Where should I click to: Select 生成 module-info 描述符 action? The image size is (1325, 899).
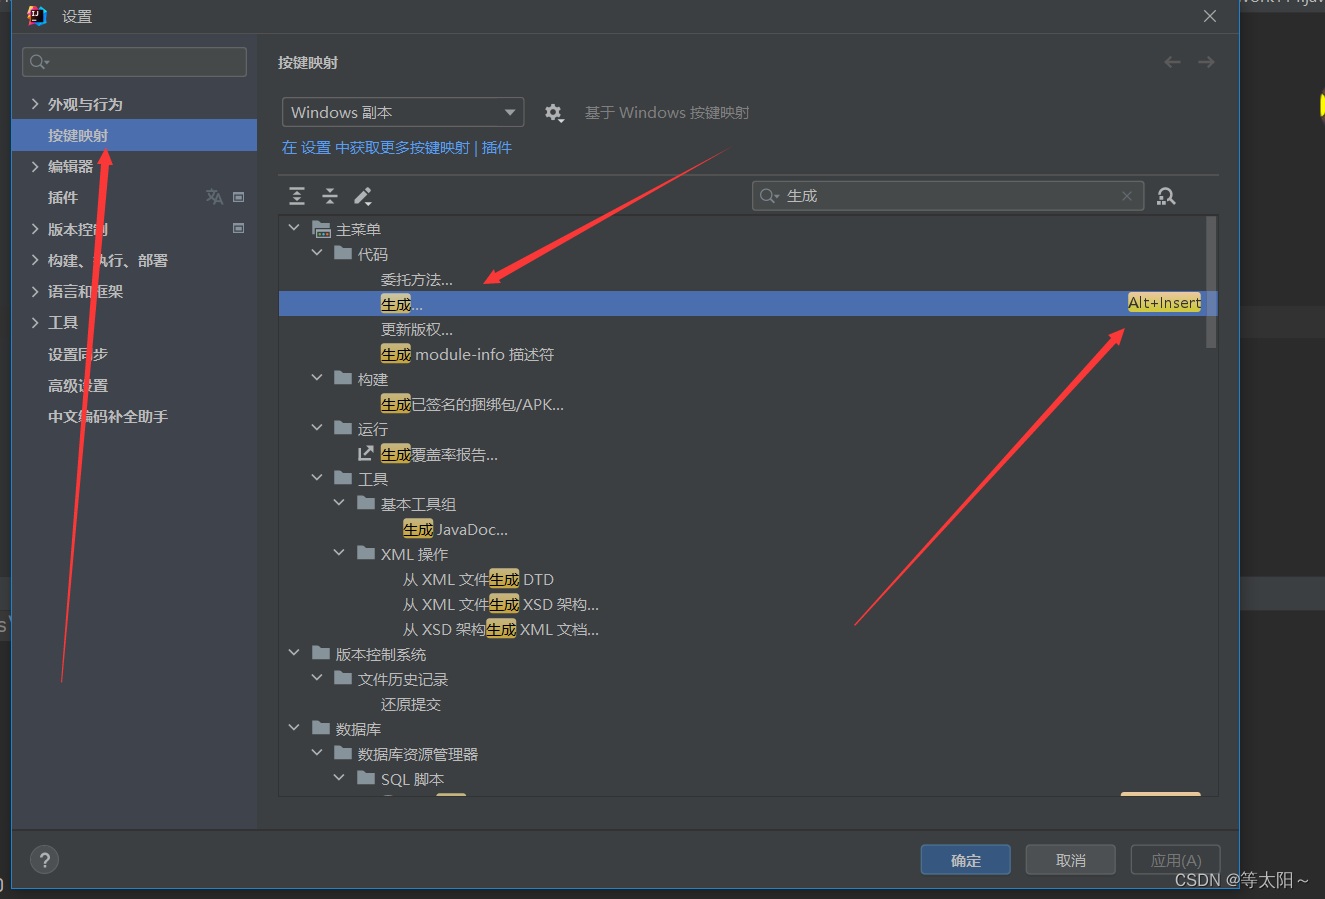(x=748, y=354)
